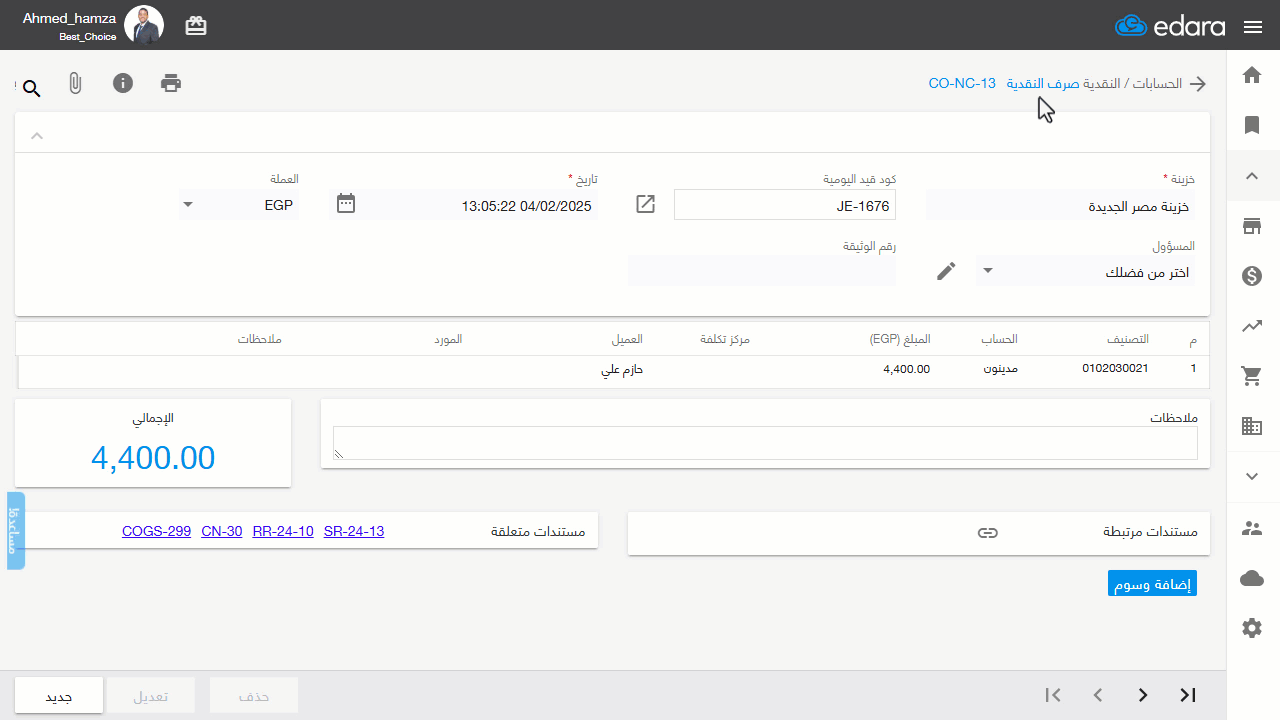1280x720 pixels.
Task: Open the store module icon
Action: (x=1252, y=226)
